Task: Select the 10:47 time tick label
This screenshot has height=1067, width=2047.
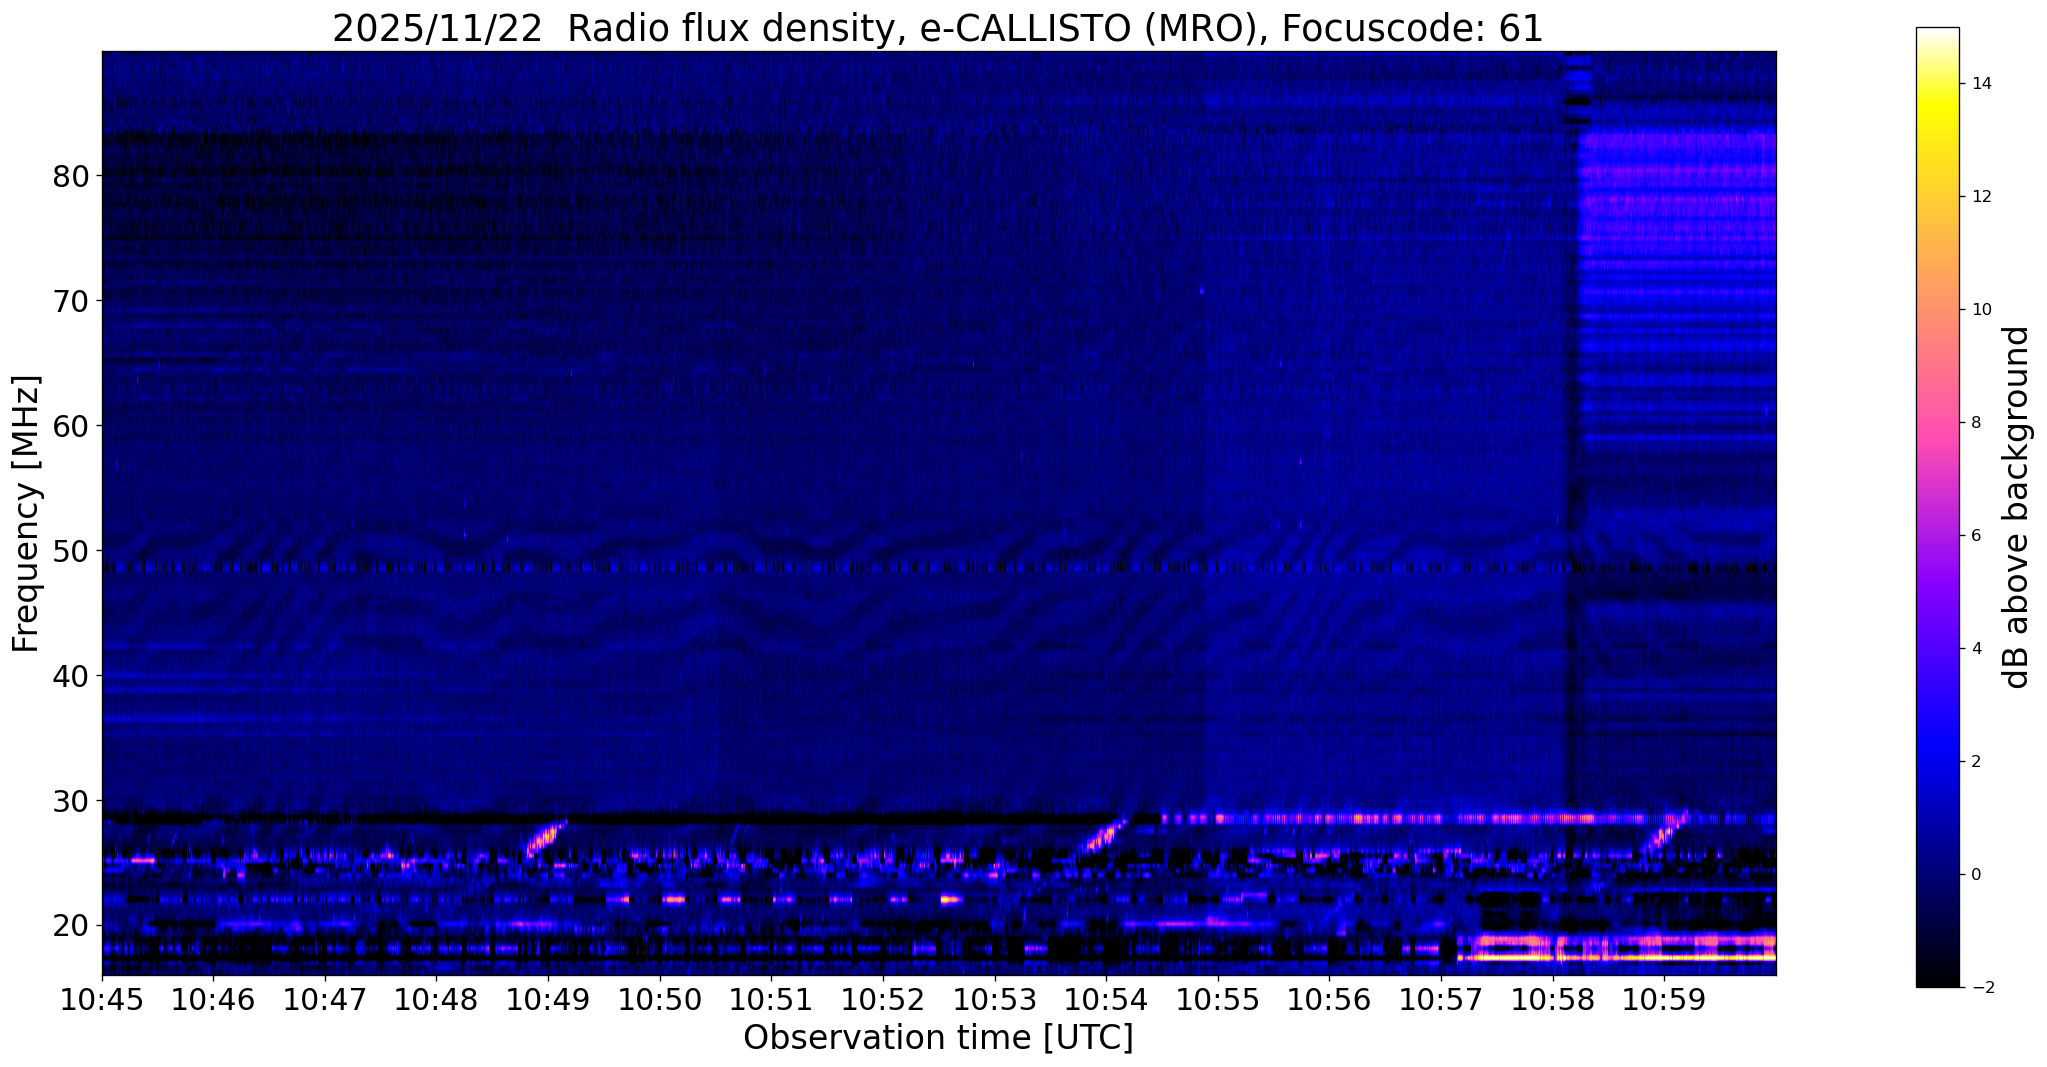Action: pos(325,1000)
